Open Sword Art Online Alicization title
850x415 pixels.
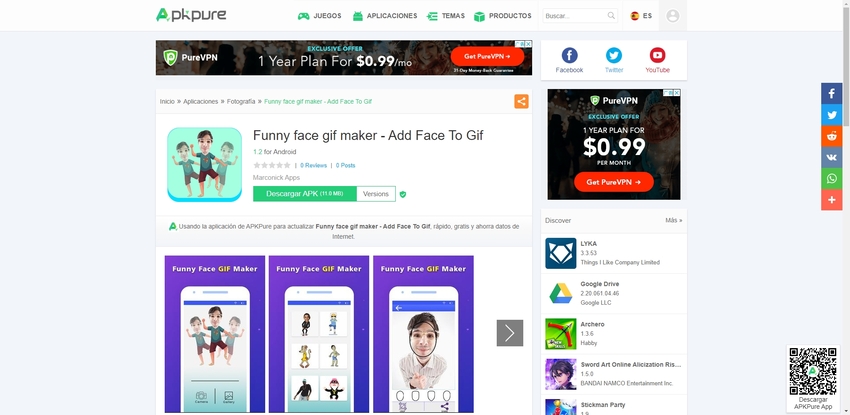tap(631, 365)
